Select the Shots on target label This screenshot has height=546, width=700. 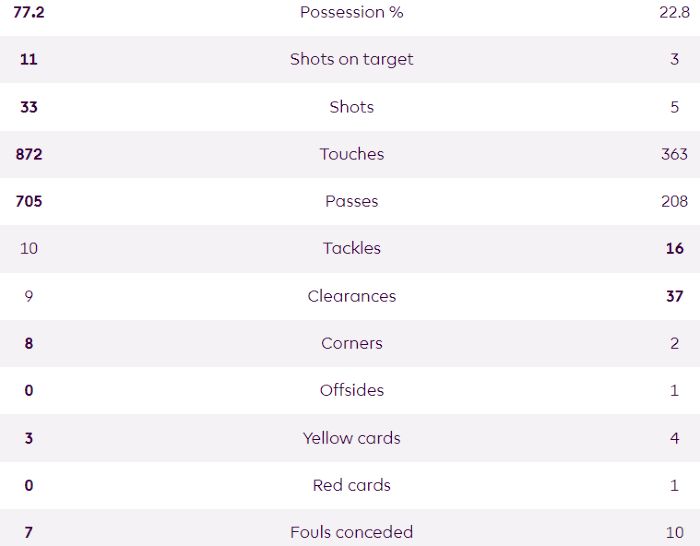351,59
